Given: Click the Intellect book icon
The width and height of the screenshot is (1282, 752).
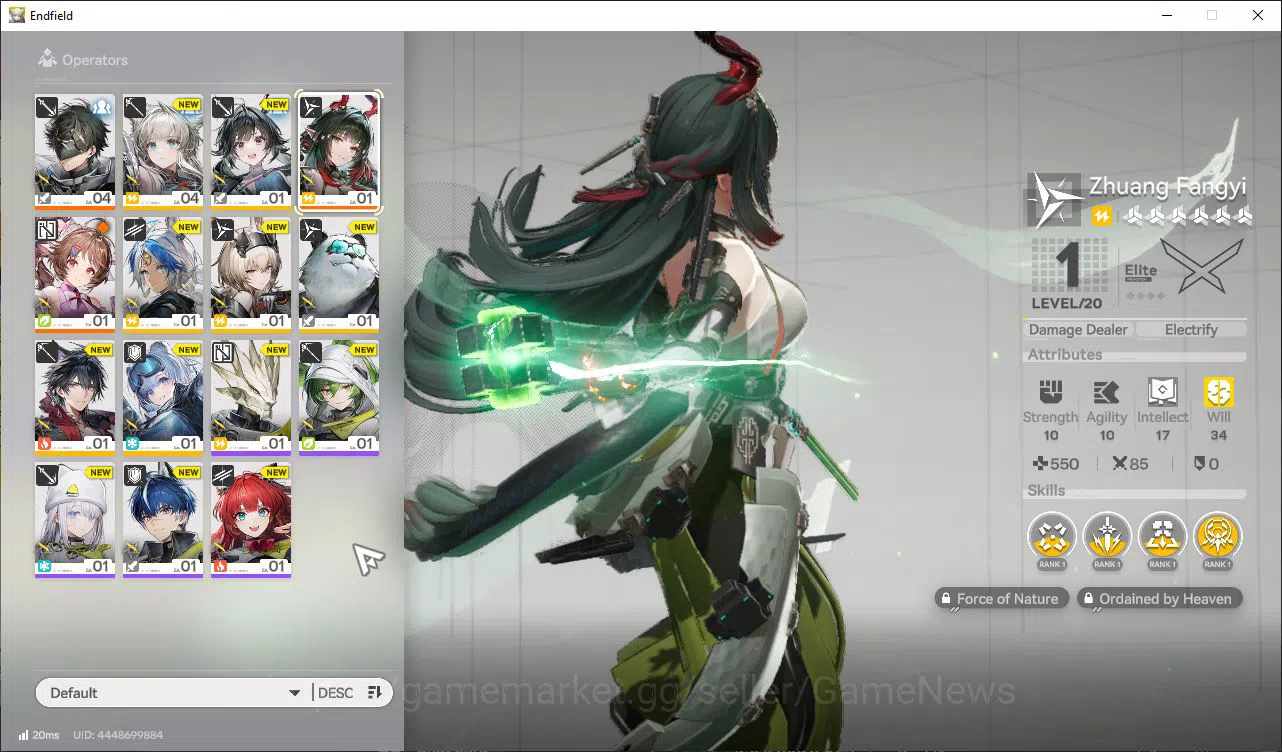Looking at the screenshot, I should click(x=1162, y=392).
